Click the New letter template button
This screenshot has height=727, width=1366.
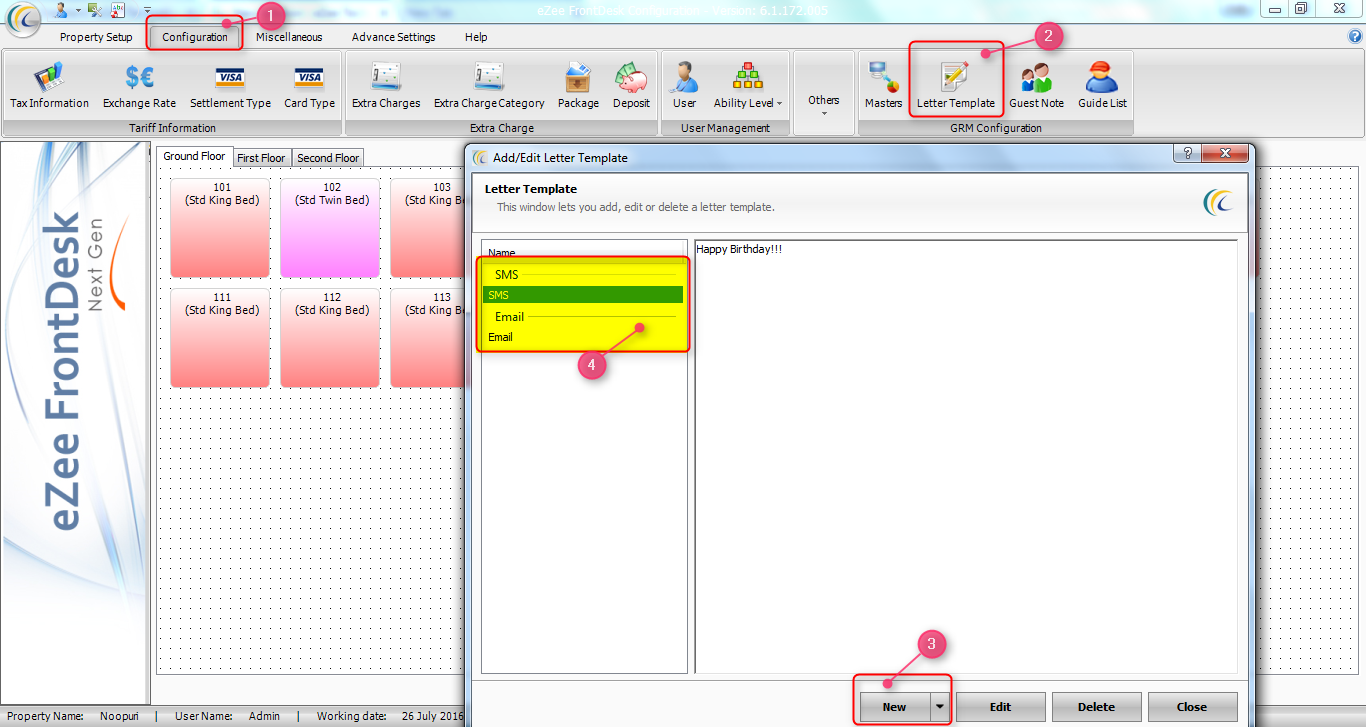coord(894,706)
